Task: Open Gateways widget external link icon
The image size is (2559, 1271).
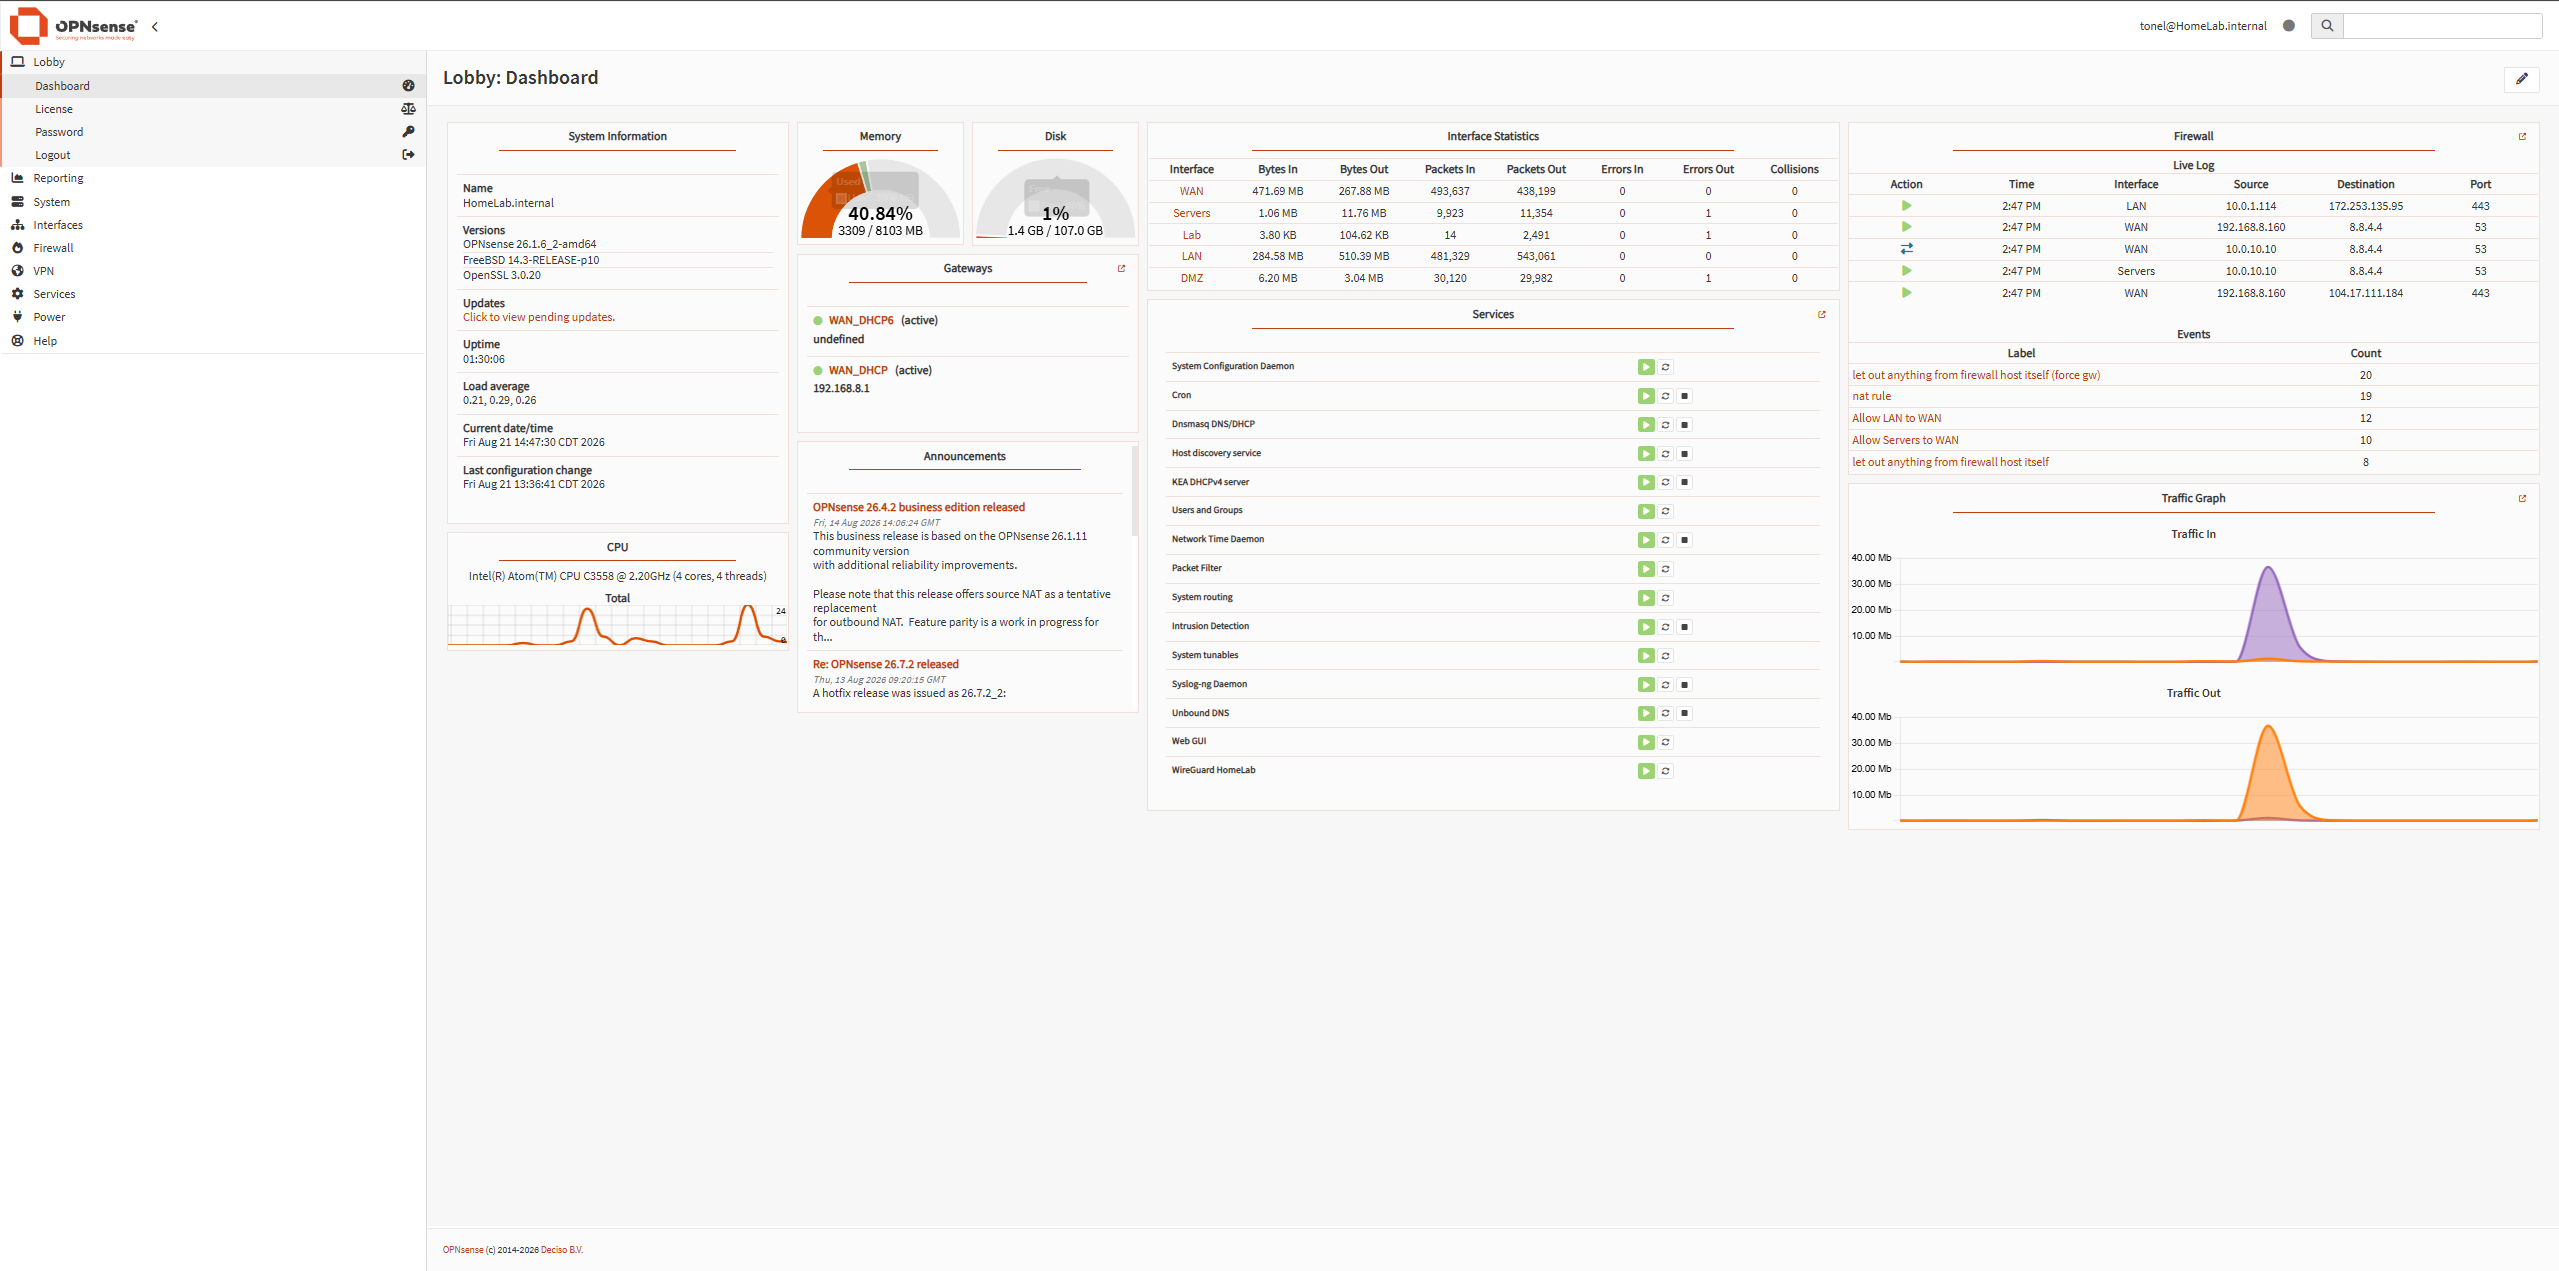Action: click(x=1121, y=268)
